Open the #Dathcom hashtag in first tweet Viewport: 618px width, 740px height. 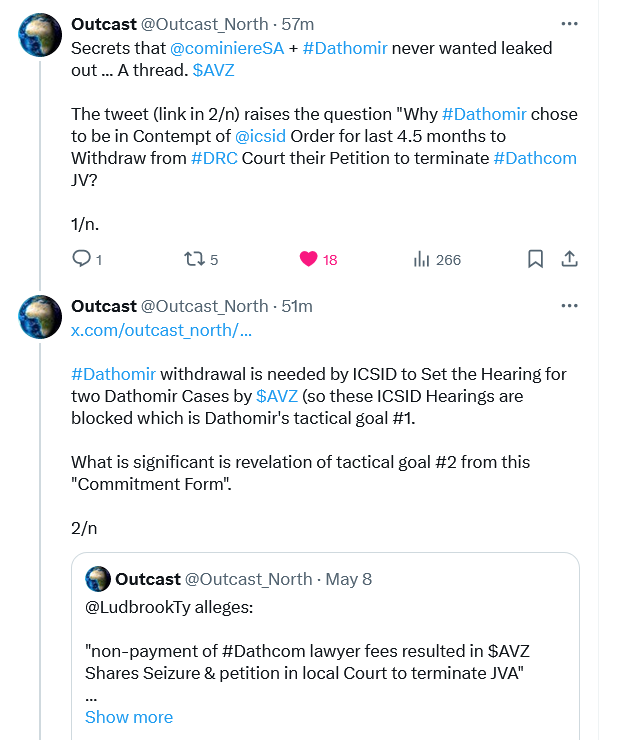[x=535, y=158]
